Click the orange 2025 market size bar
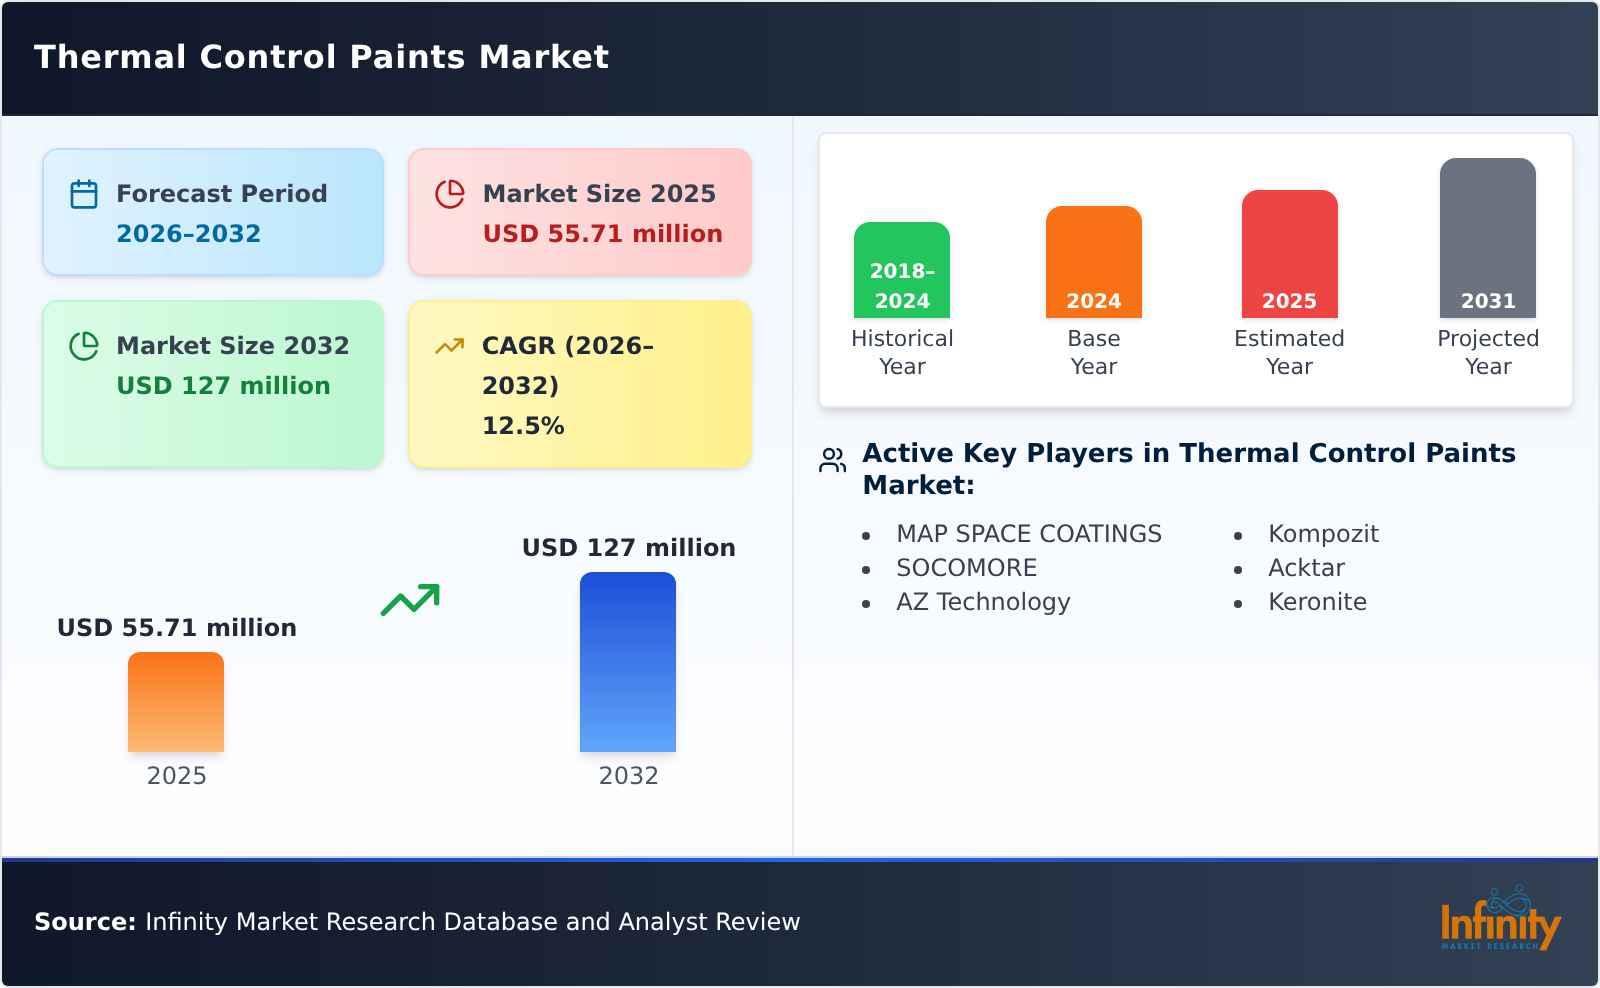1600x988 pixels. 175,705
